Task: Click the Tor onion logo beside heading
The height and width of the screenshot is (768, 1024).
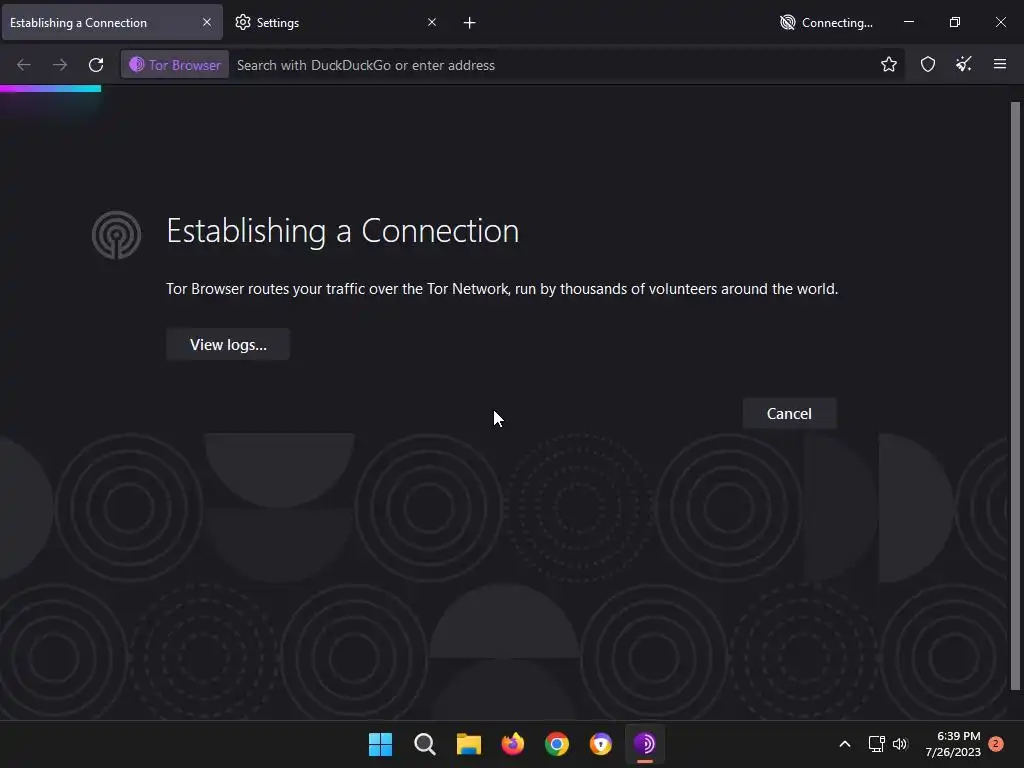Action: click(116, 235)
